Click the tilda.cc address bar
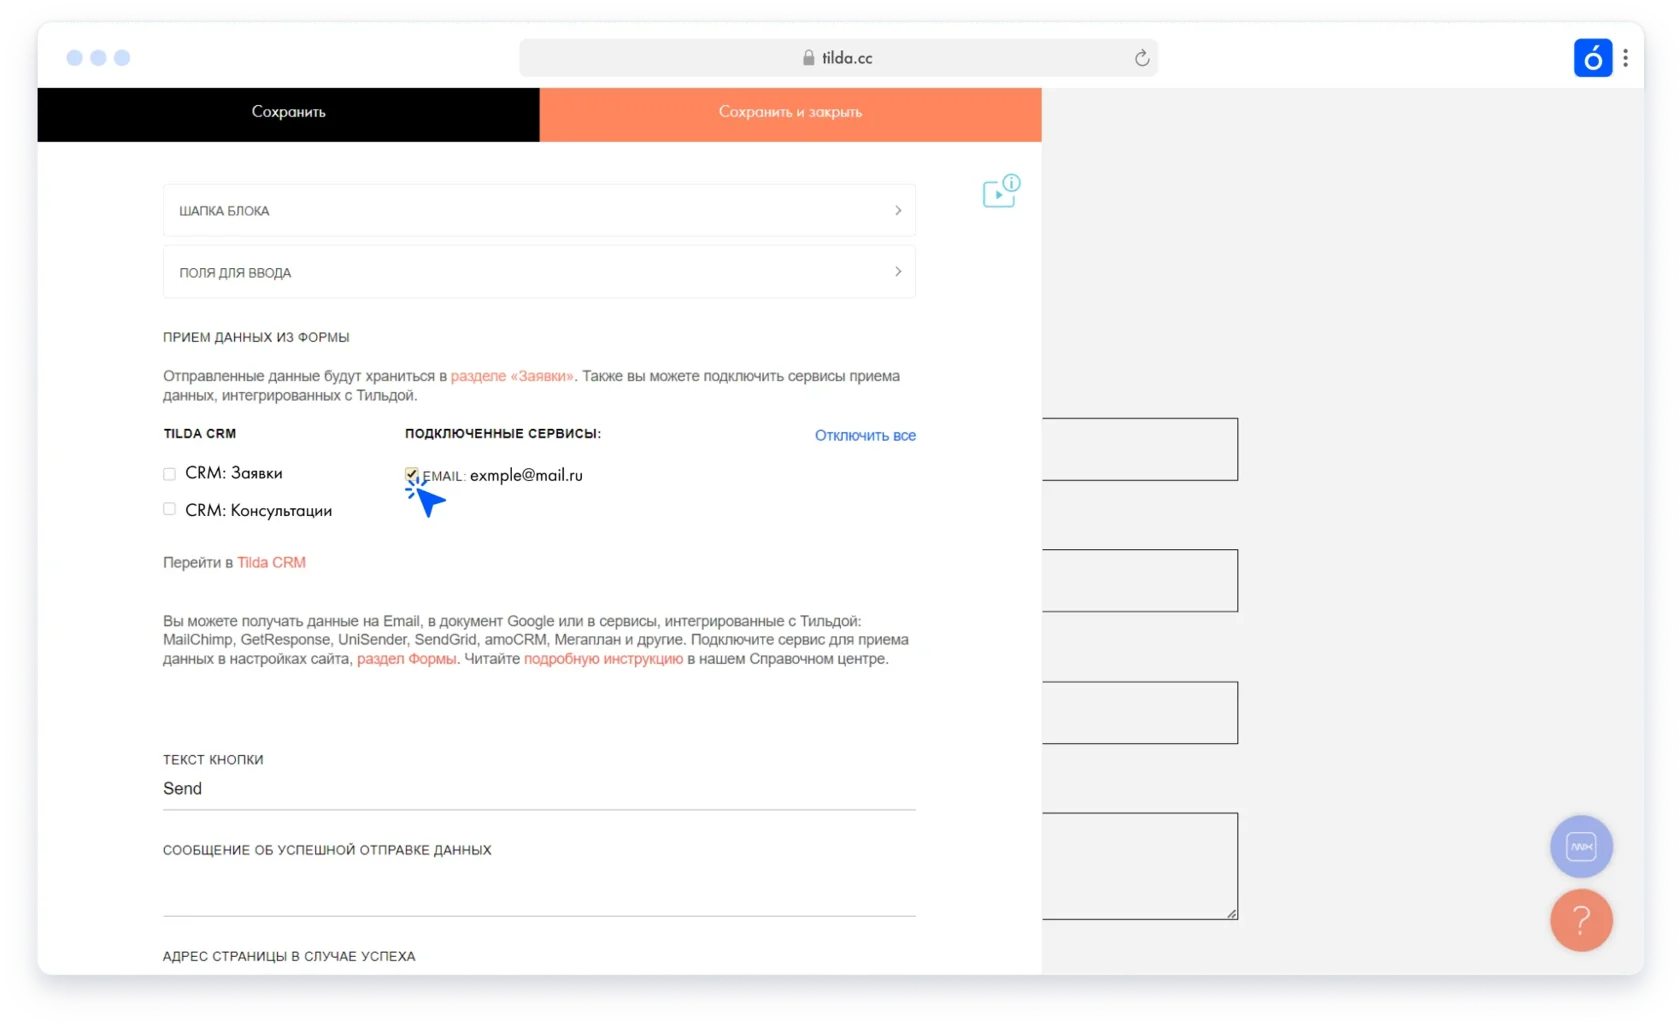 [838, 58]
